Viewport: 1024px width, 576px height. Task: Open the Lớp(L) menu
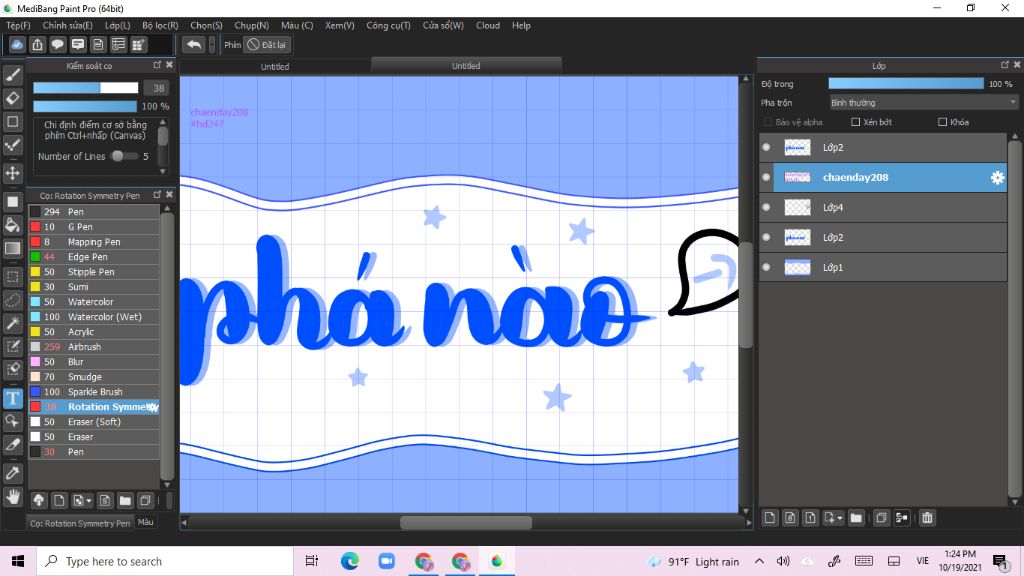point(118,25)
